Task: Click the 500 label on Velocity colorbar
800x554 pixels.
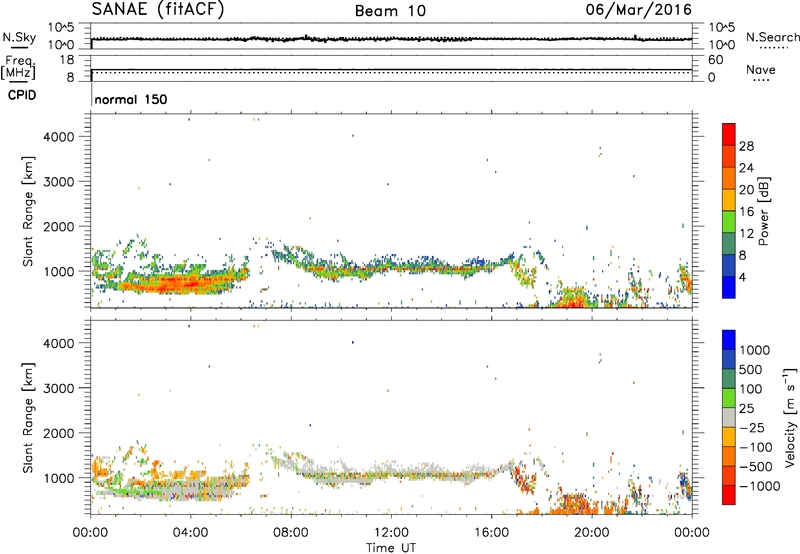Action: 751,369
